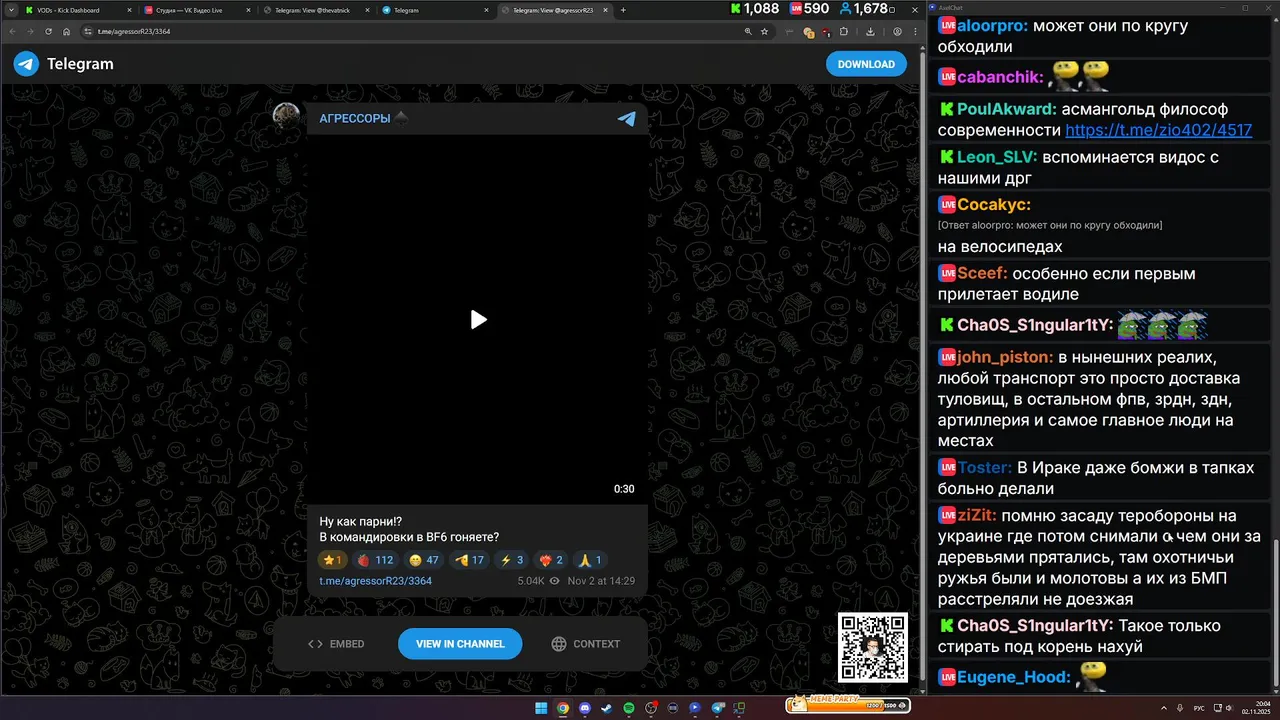Click username john_piston in chat
Viewport: 1280px width, 720px height.
coord(1005,357)
